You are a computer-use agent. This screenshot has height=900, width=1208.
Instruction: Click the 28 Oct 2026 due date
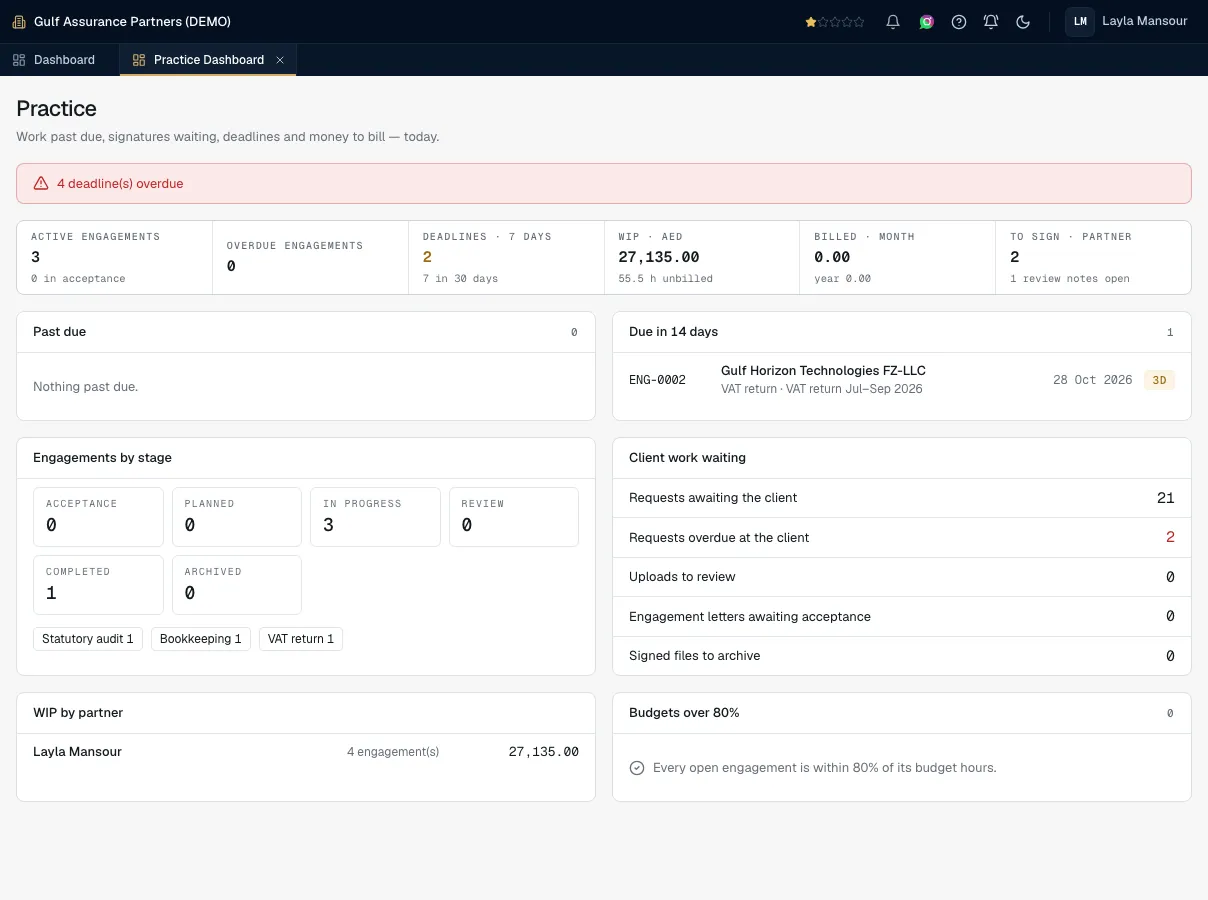click(x=1093, y=380)
